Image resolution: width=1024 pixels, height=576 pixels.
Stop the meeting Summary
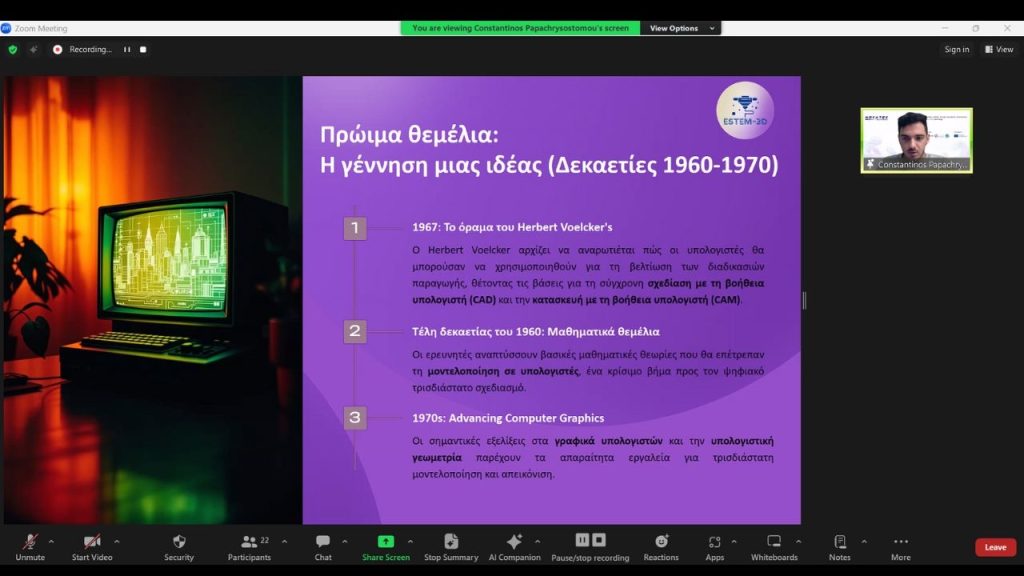(451, 547)
